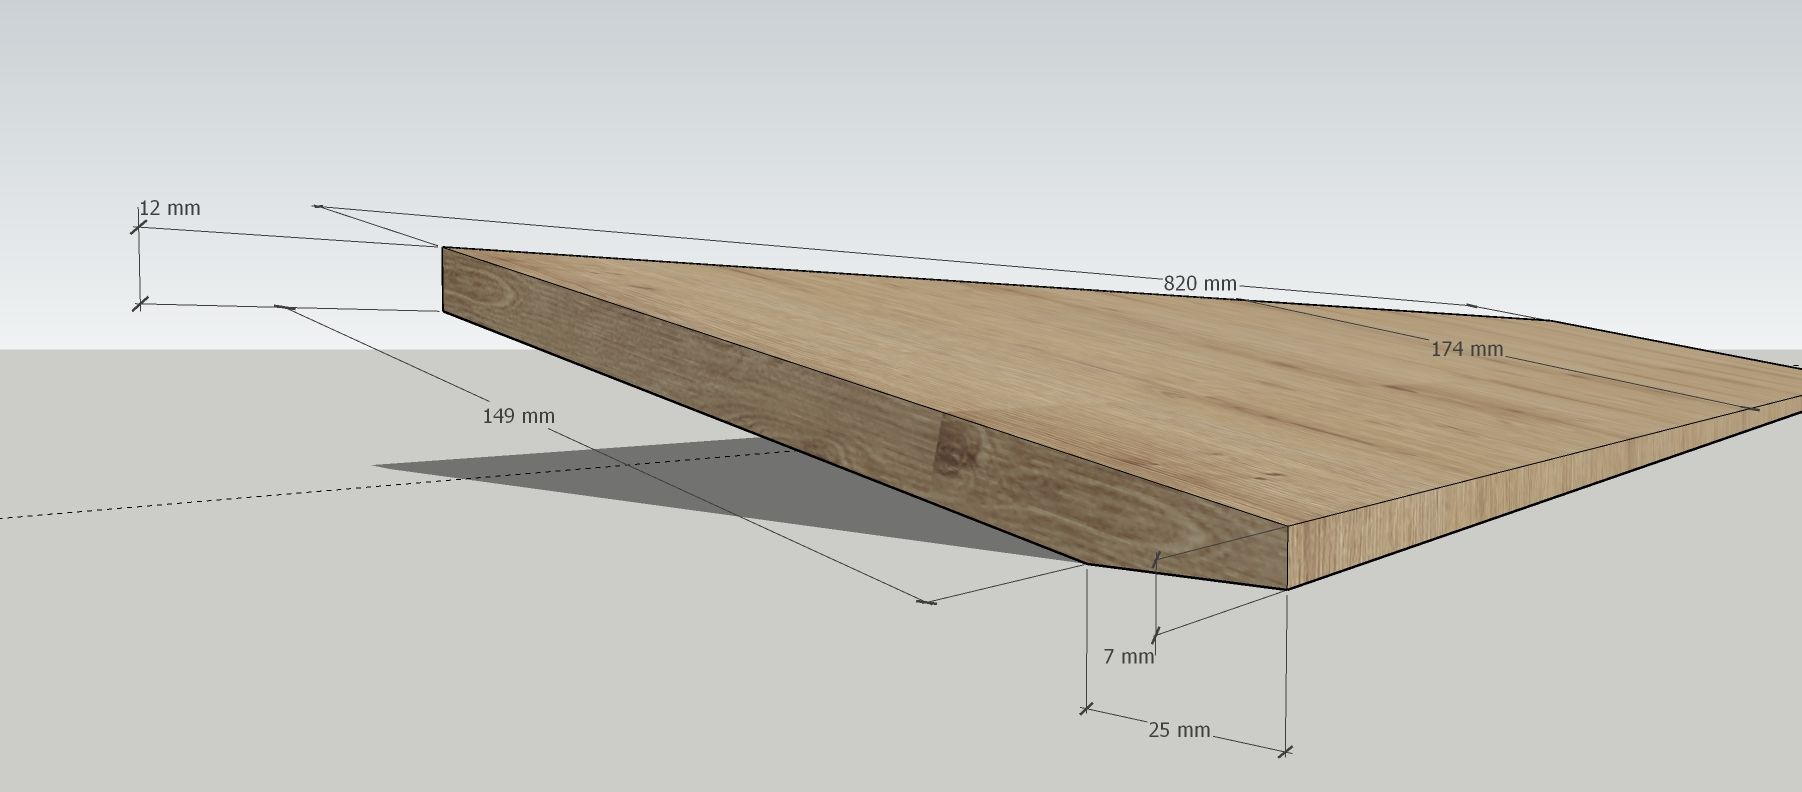This screenshot has height=792, width=1802.
Task: Click the left tick of the 25 mm dimension
Action: [x=1087, y=709]
